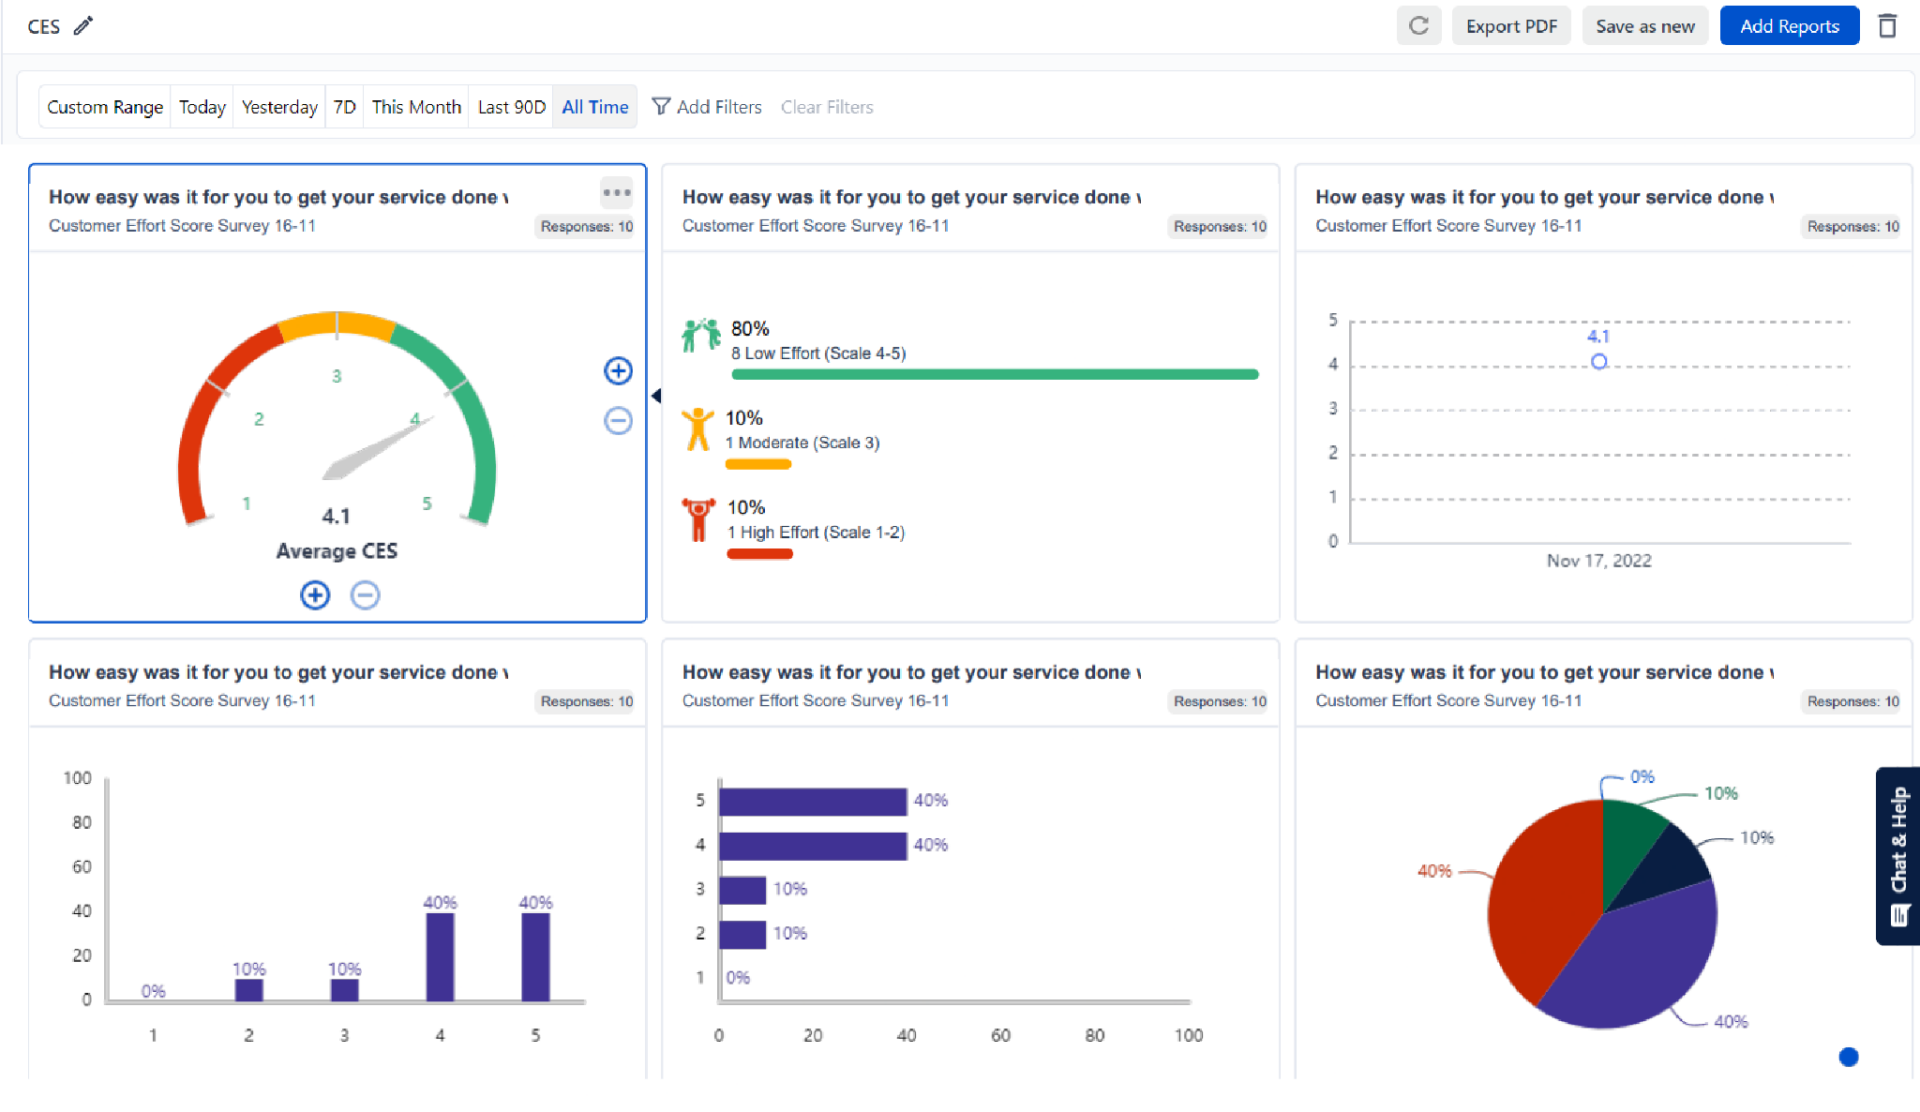Add Reports to the dashboard
Image resolution: width=1920 pixels, height=1112 pixels.
click(1789, 25)
